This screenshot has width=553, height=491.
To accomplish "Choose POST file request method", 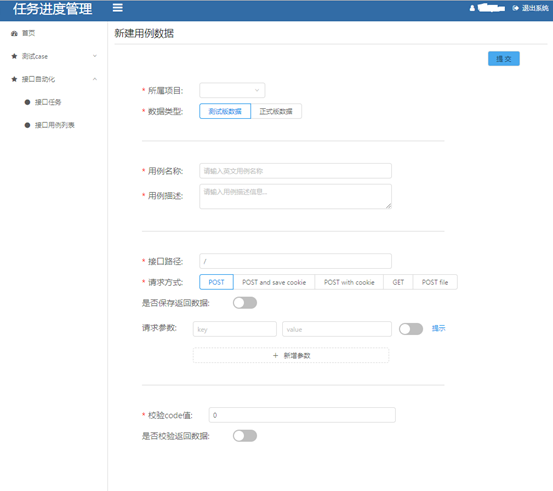I will 435,282.
